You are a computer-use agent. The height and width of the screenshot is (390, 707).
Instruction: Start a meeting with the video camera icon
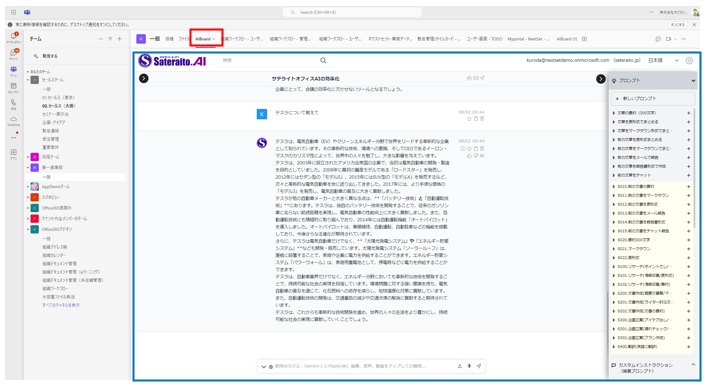tap(669, 39)
